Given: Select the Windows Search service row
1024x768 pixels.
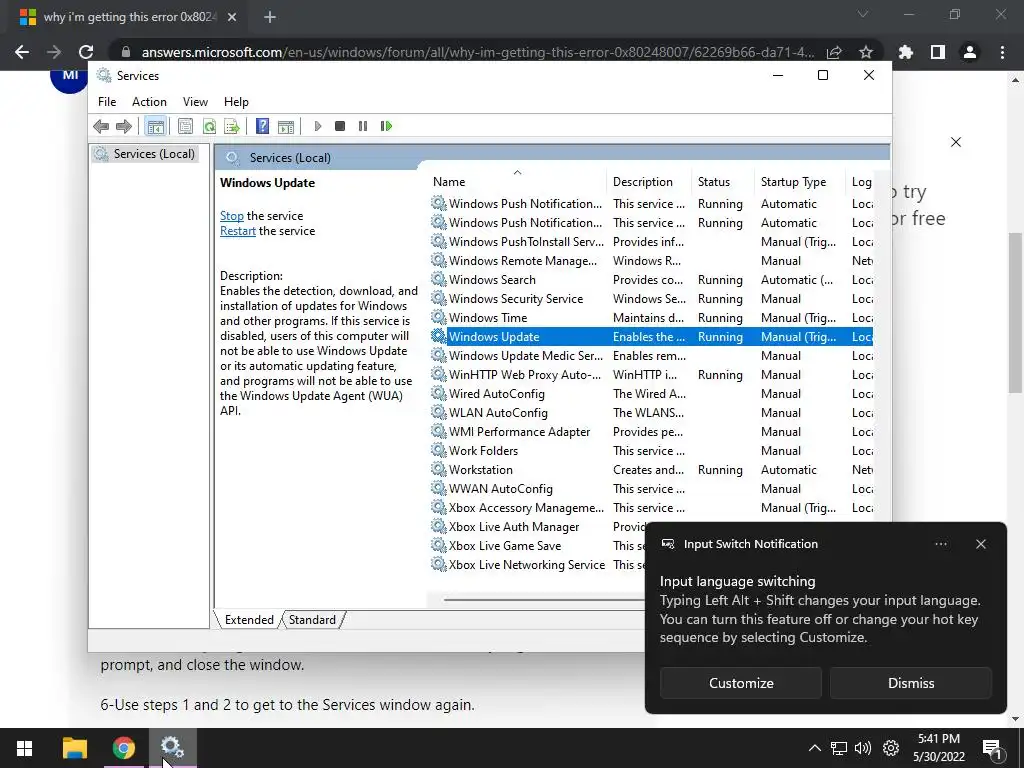Looking at the screenshot, I should click(x=651, y=280).
